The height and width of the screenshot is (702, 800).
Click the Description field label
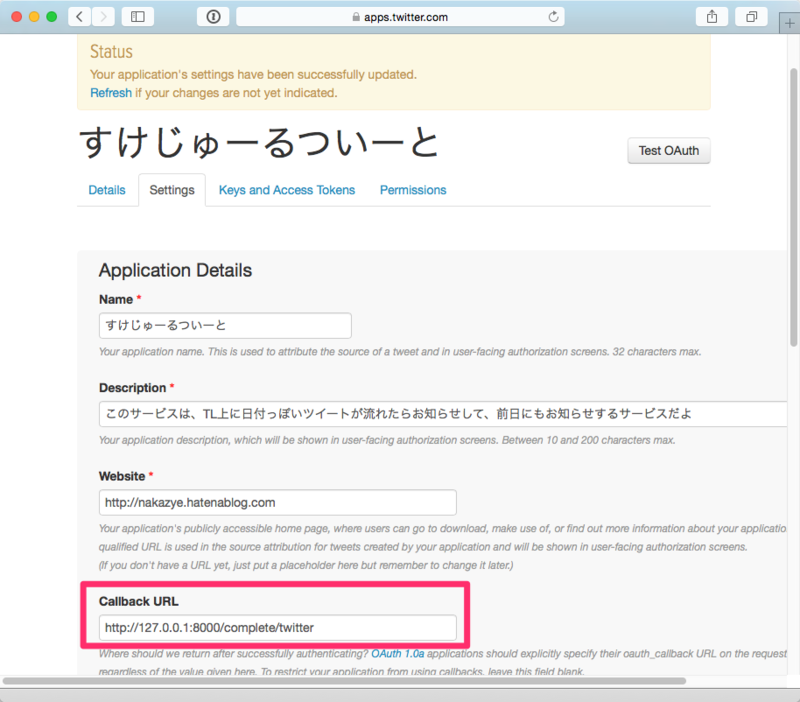point(133,388)
